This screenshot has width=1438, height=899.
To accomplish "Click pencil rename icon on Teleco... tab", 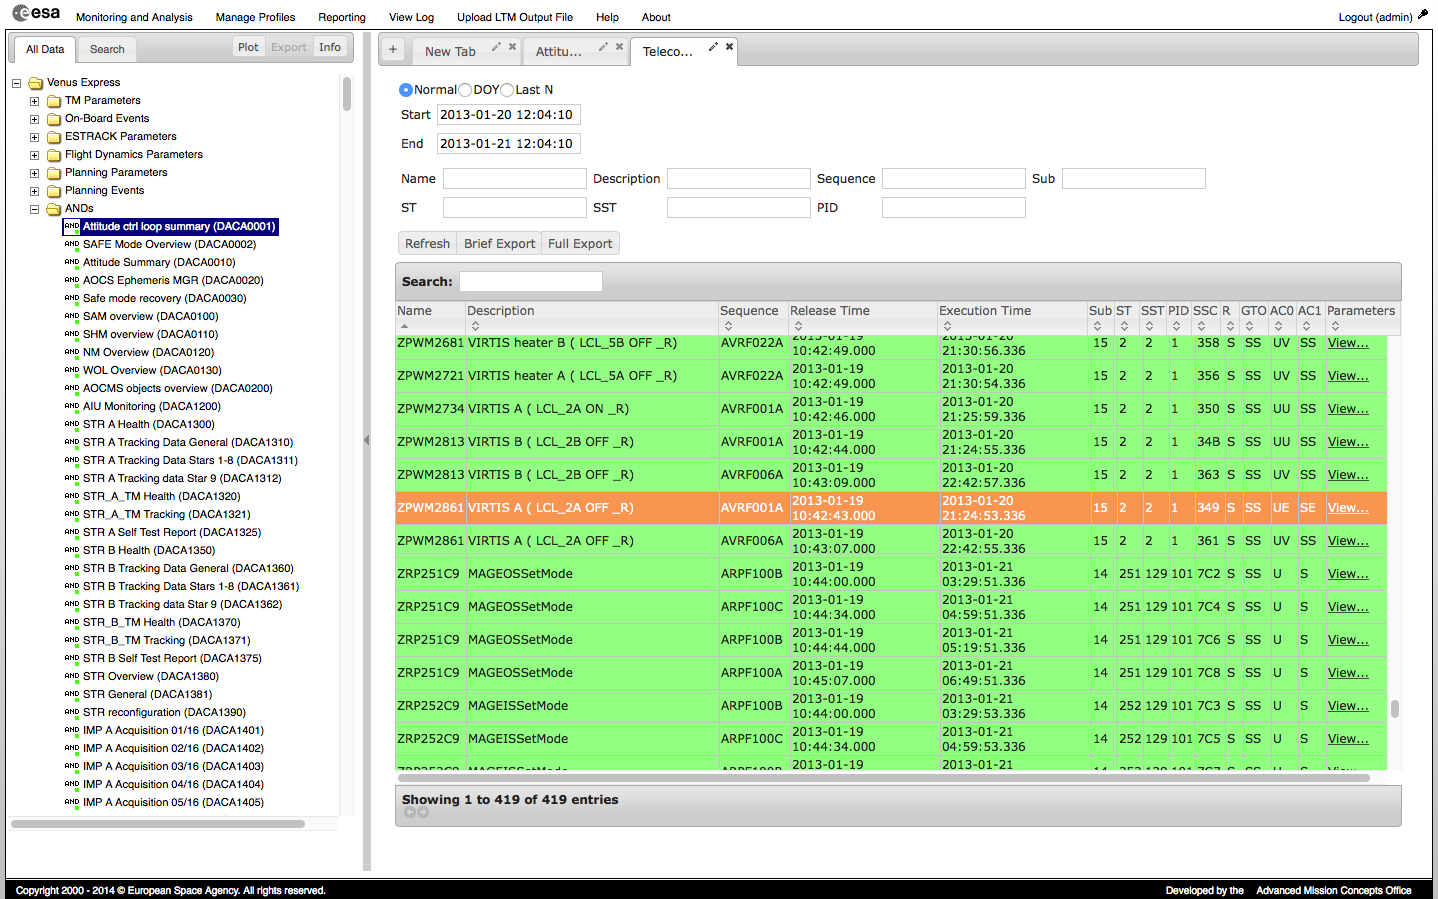I will 713,47.
